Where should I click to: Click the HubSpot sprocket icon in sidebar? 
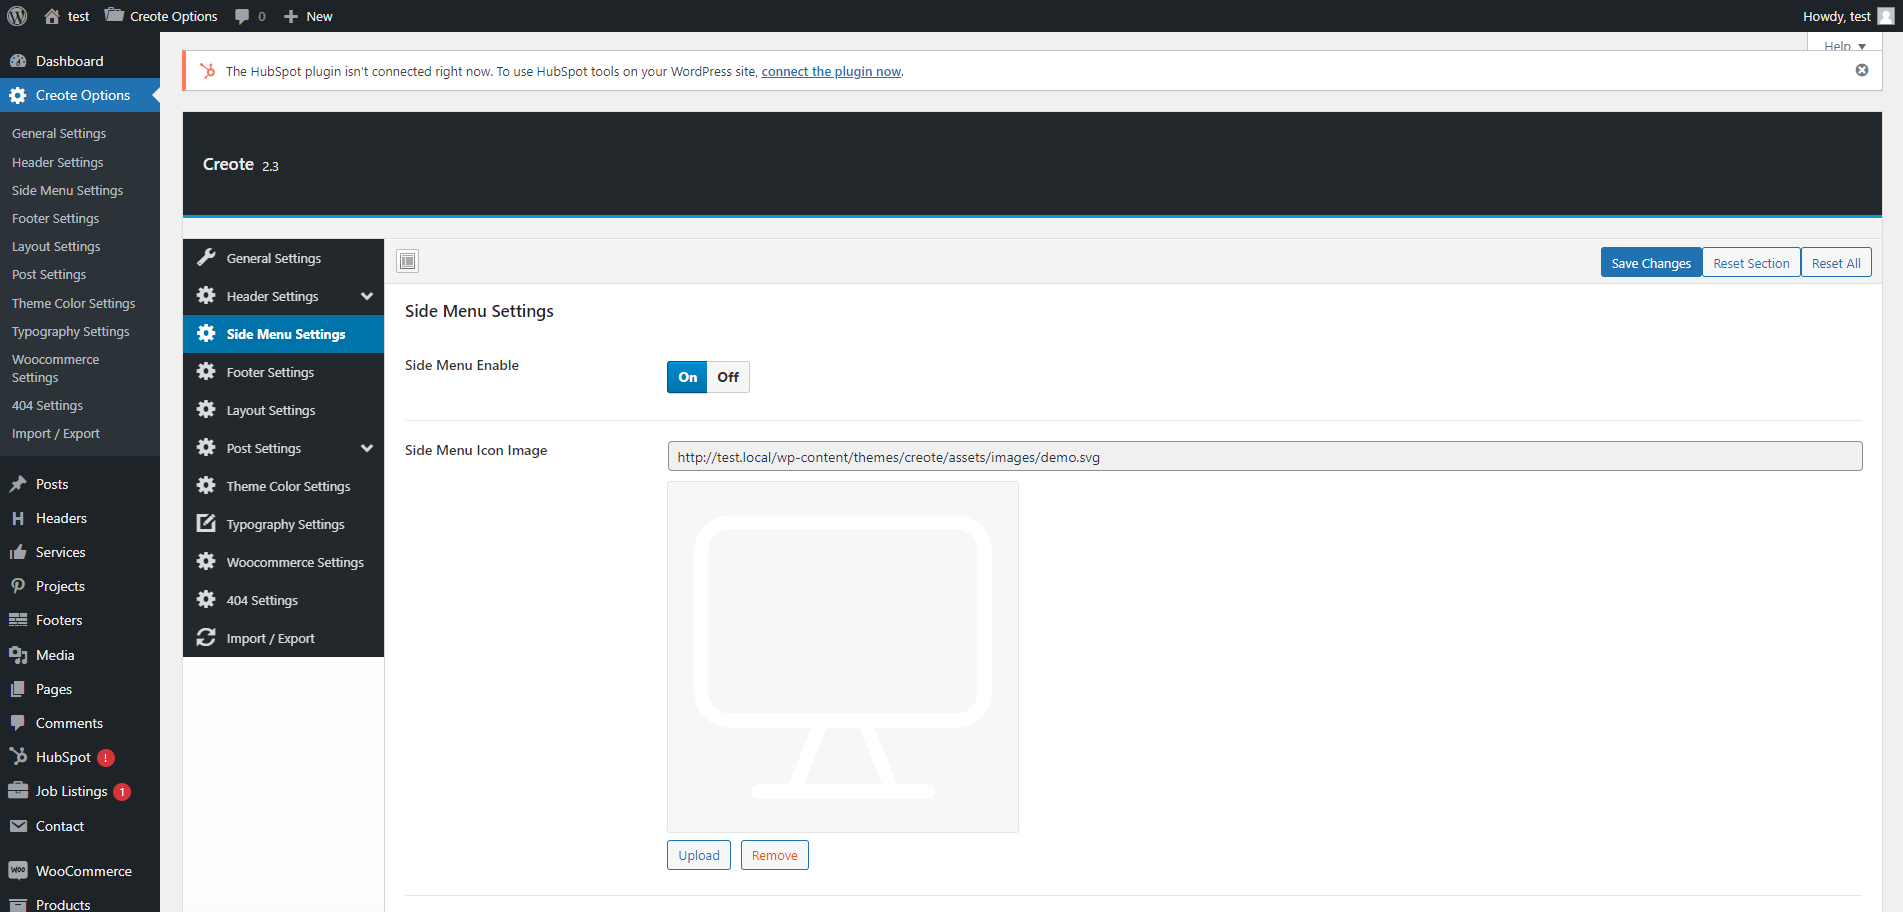(x=18, y=757)
